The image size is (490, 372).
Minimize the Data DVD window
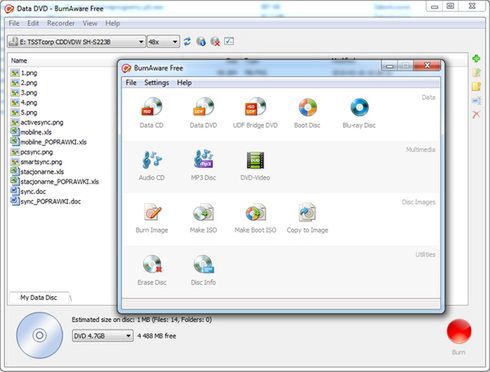(434, 6)
